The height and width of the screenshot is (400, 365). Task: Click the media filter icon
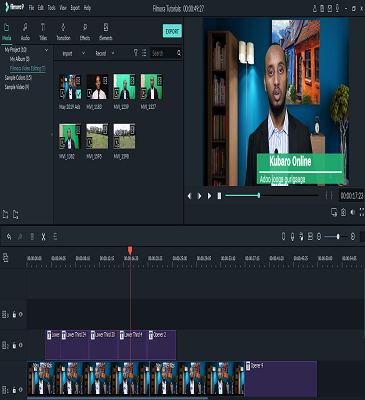(x=136, y=53)
